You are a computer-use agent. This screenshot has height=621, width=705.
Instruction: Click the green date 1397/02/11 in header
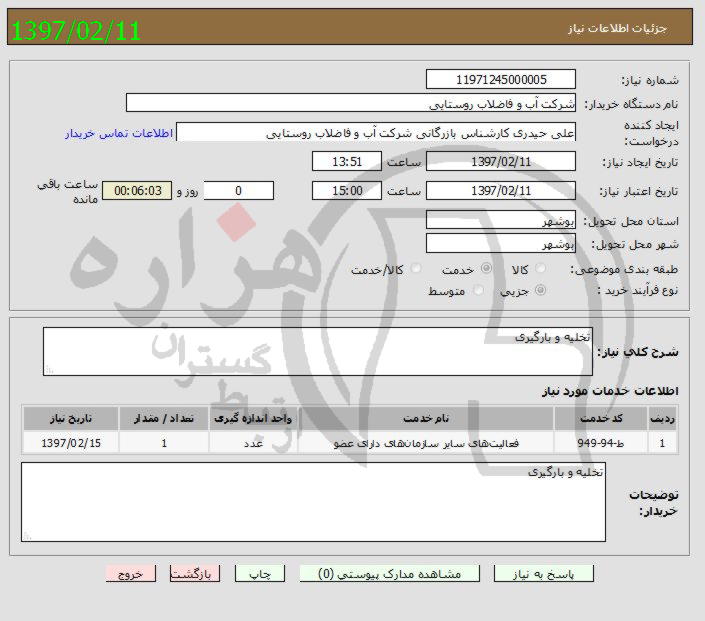click(76, 30)
